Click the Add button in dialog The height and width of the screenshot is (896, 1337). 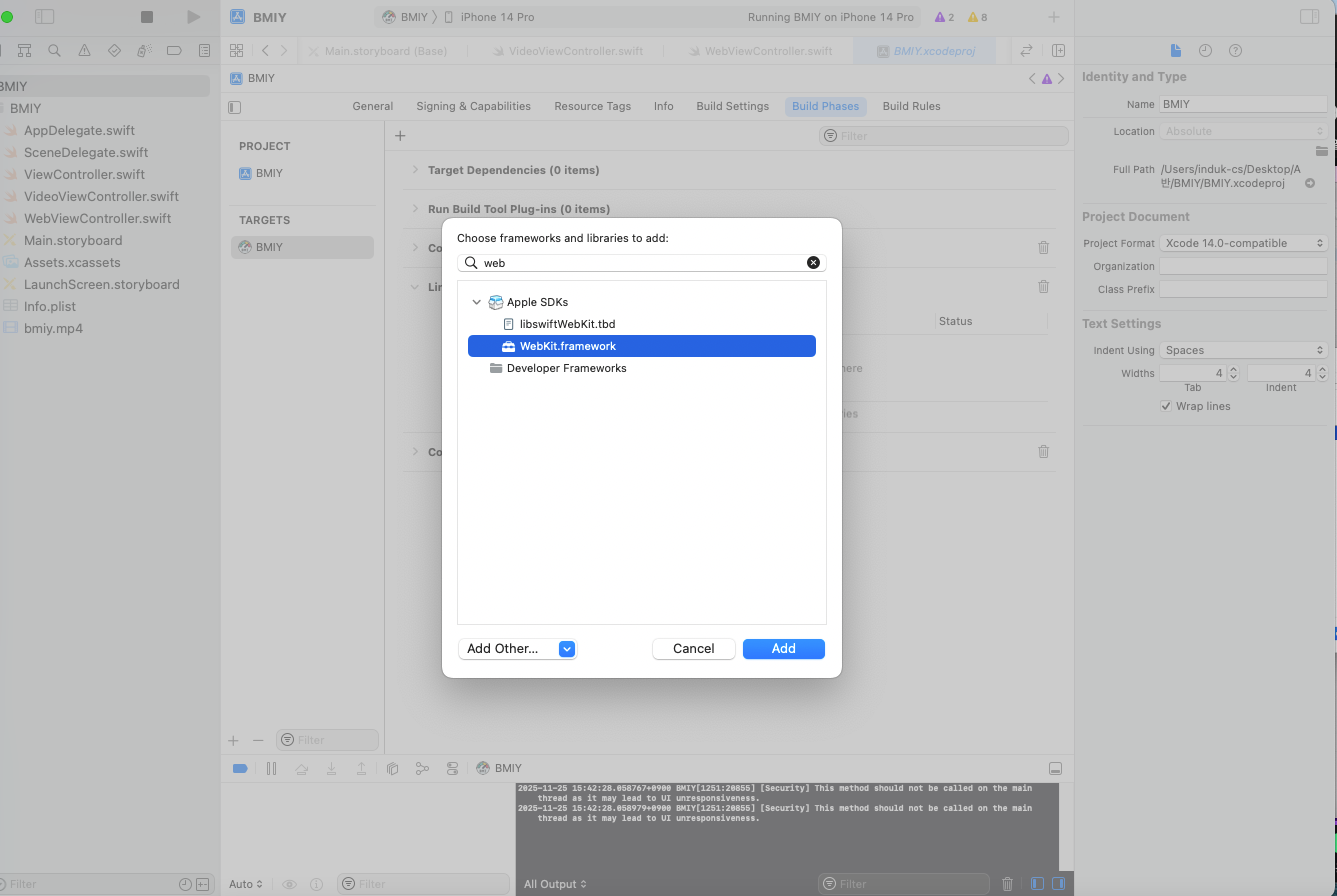(x=783, y=649)
